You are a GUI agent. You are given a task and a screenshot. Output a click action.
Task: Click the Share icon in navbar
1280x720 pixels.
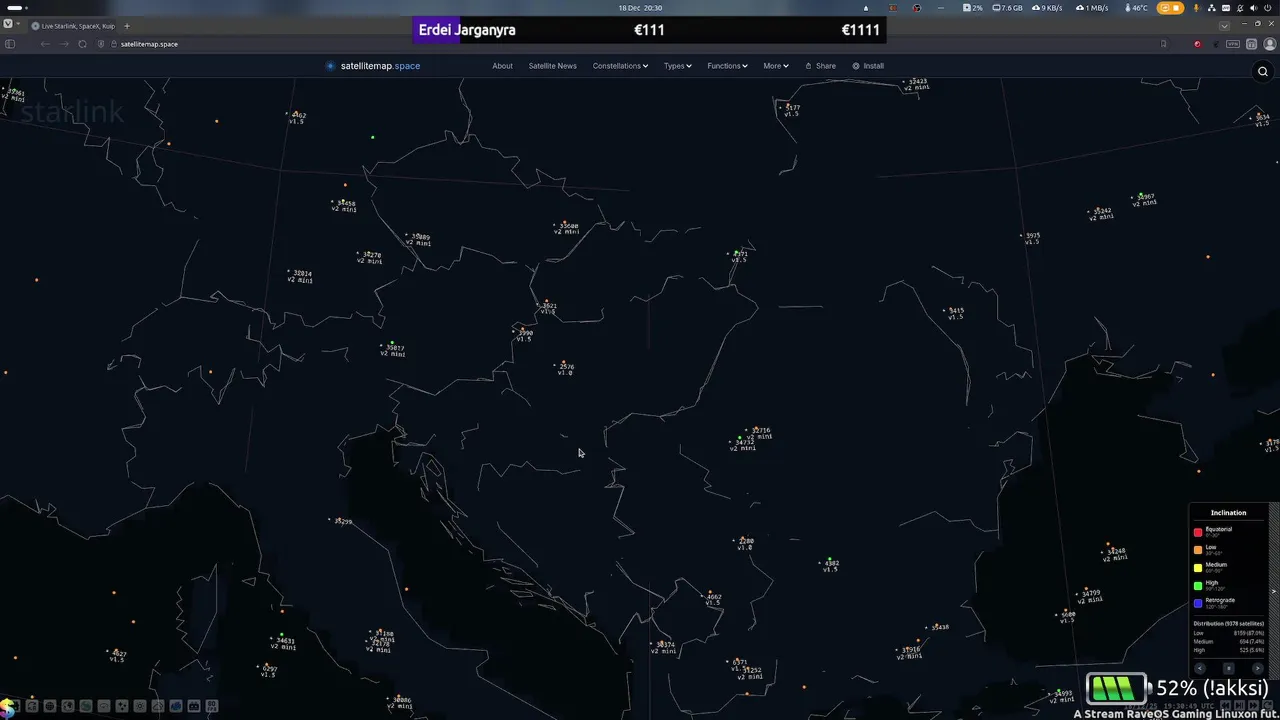820,66
